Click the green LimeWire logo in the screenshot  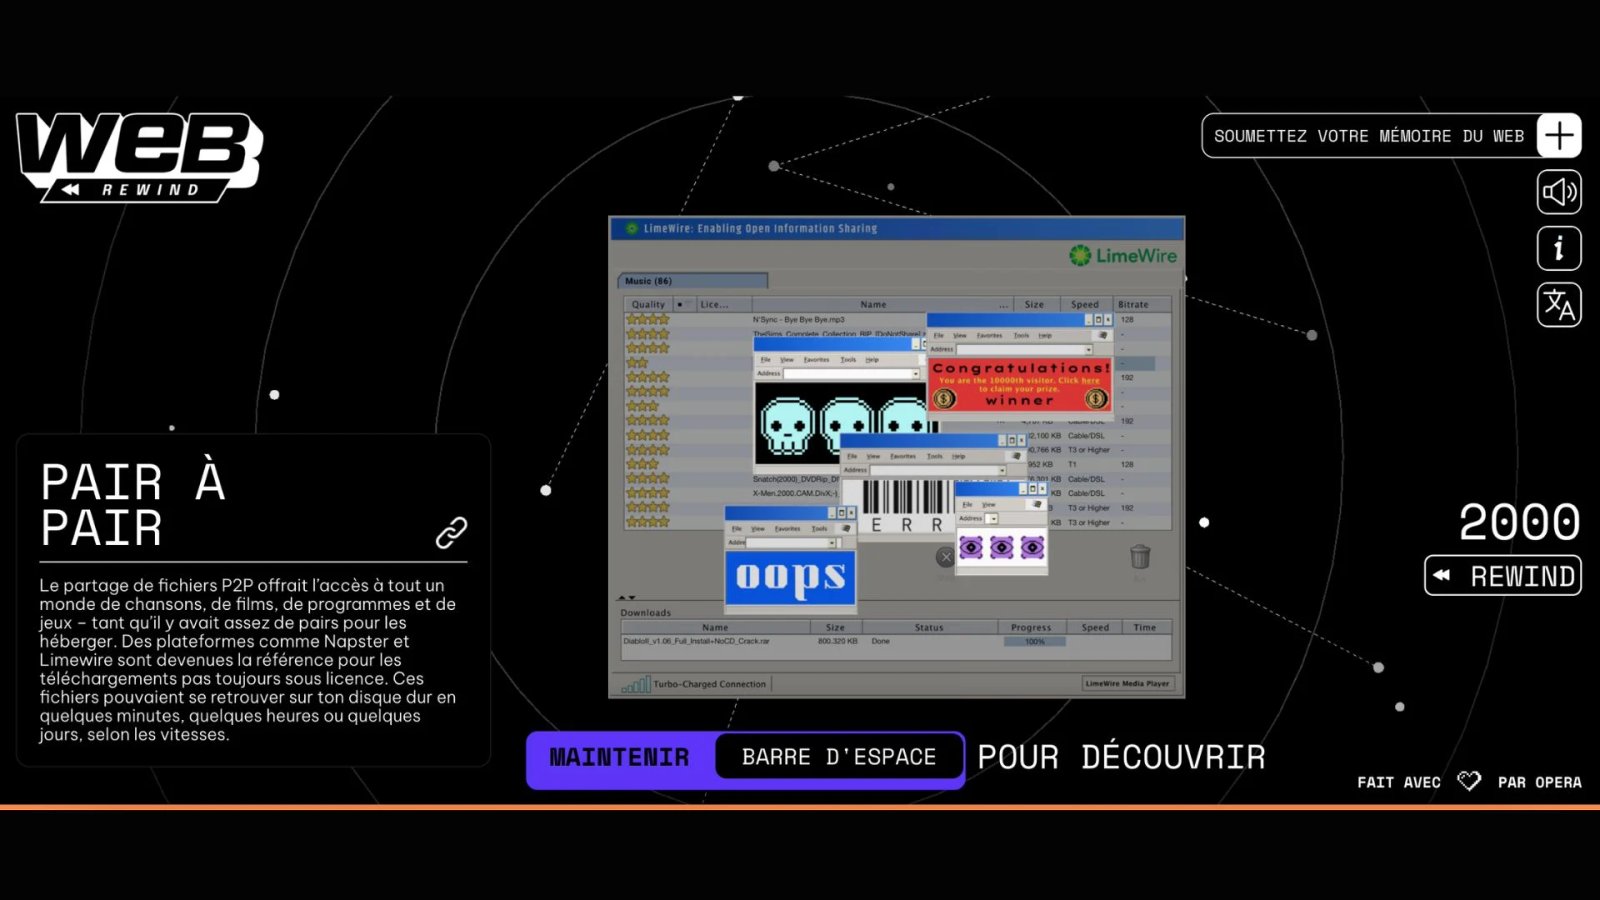[1122, 256]
